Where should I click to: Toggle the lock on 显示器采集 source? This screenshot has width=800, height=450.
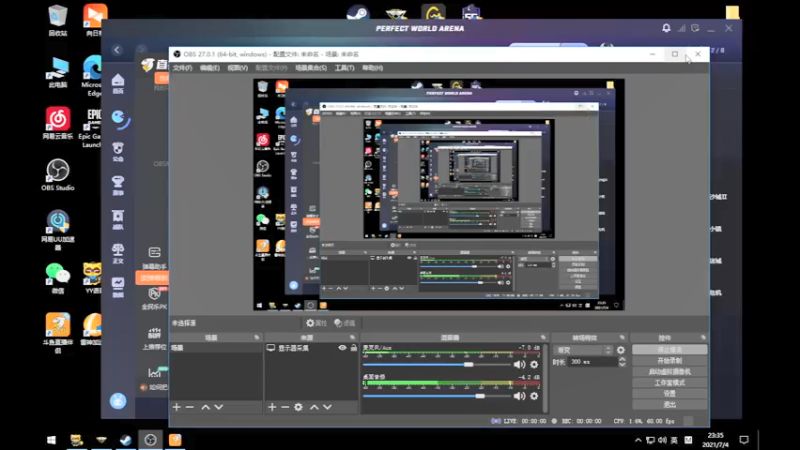[354, 347]
